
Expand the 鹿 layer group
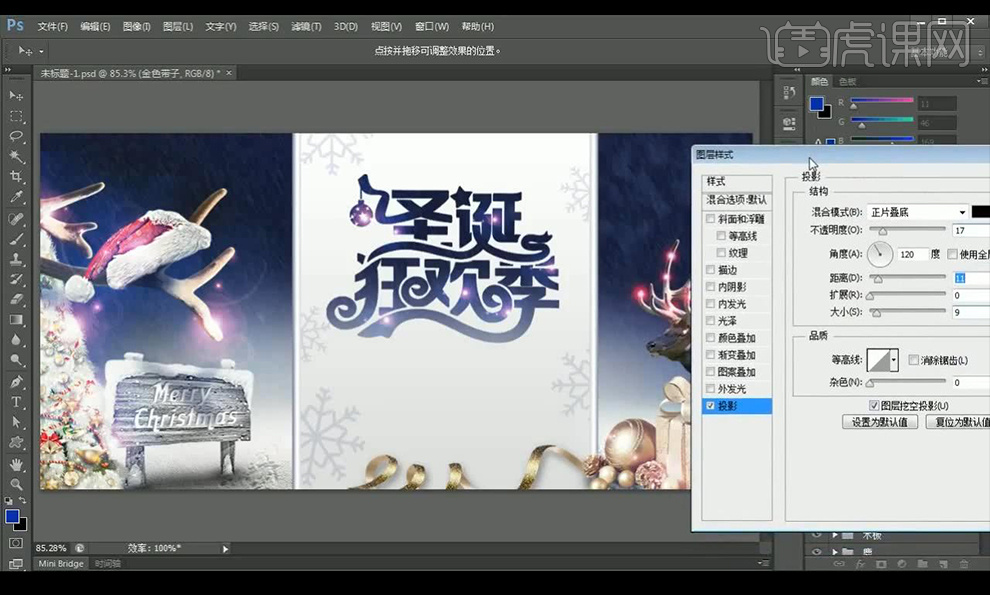[x=835, y=551]
